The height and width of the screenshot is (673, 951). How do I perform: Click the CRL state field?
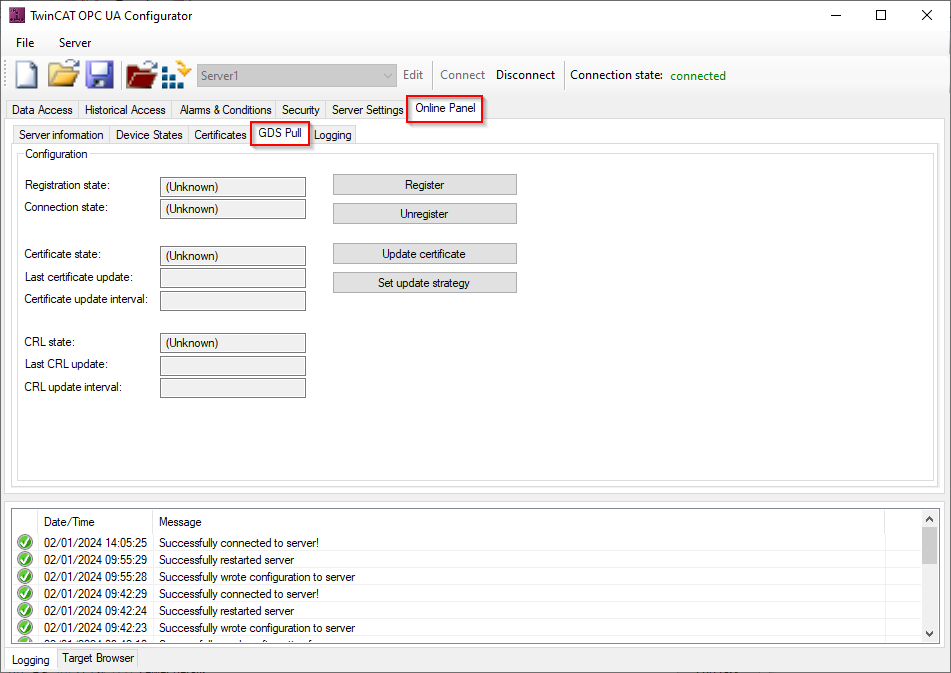point(233,343)
